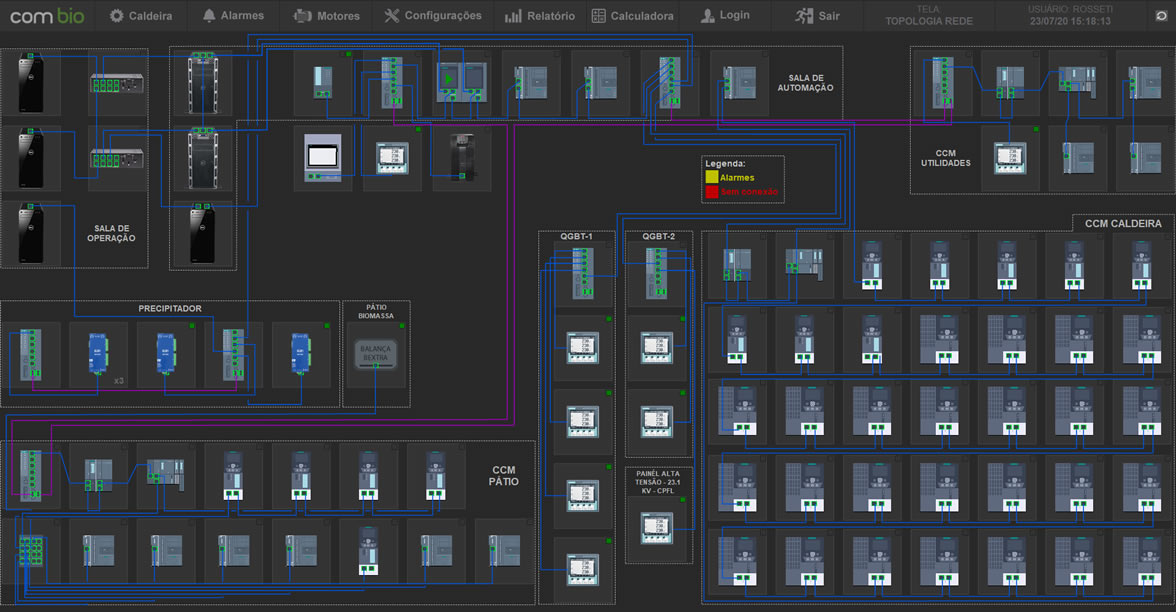Select the network switch in QGBT-1

coord(583,273)
